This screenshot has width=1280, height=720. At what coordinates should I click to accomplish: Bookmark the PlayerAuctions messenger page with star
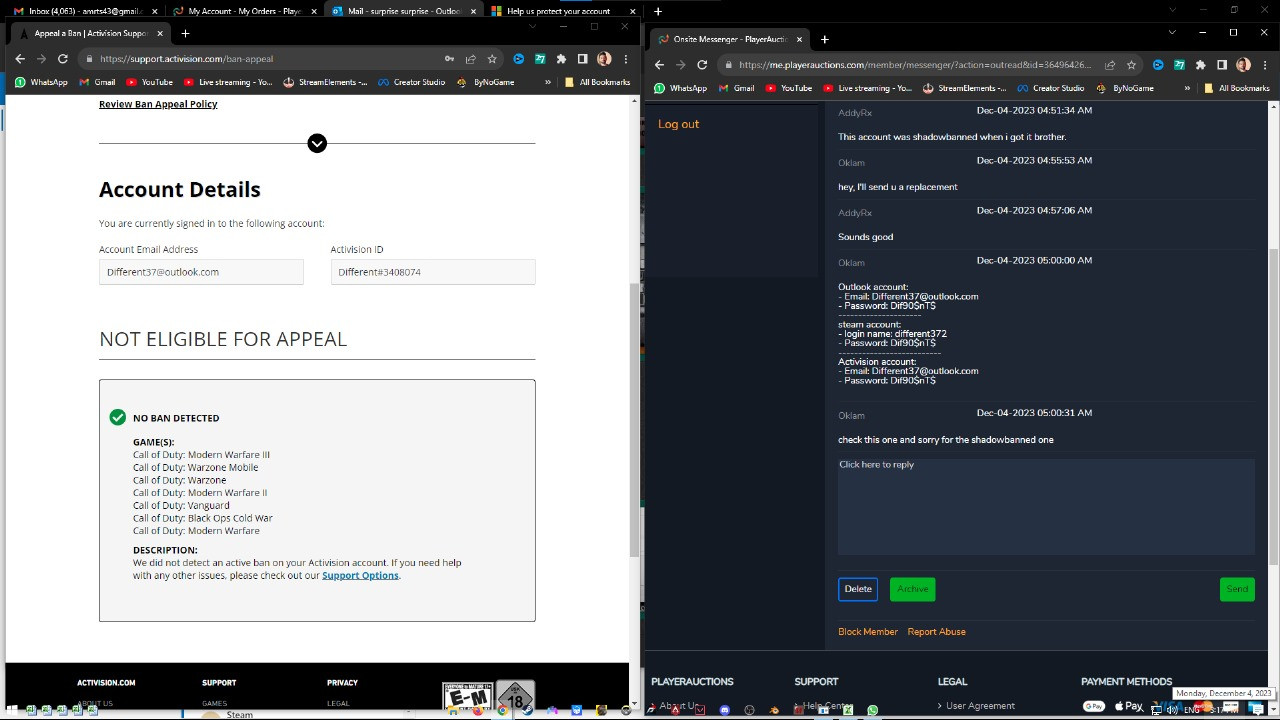point(1131,65)
